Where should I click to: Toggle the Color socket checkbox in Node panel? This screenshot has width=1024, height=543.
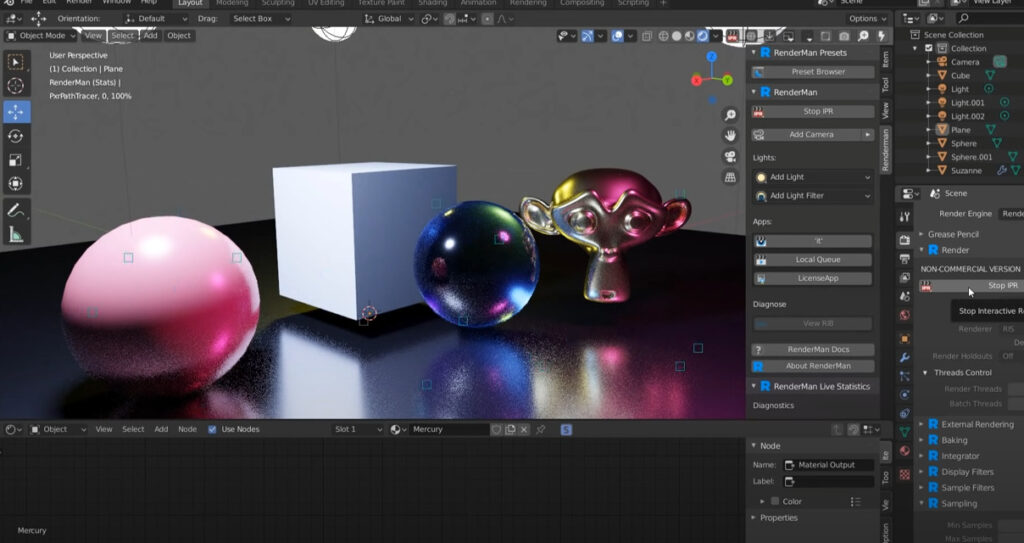click(x=775, y=501)
